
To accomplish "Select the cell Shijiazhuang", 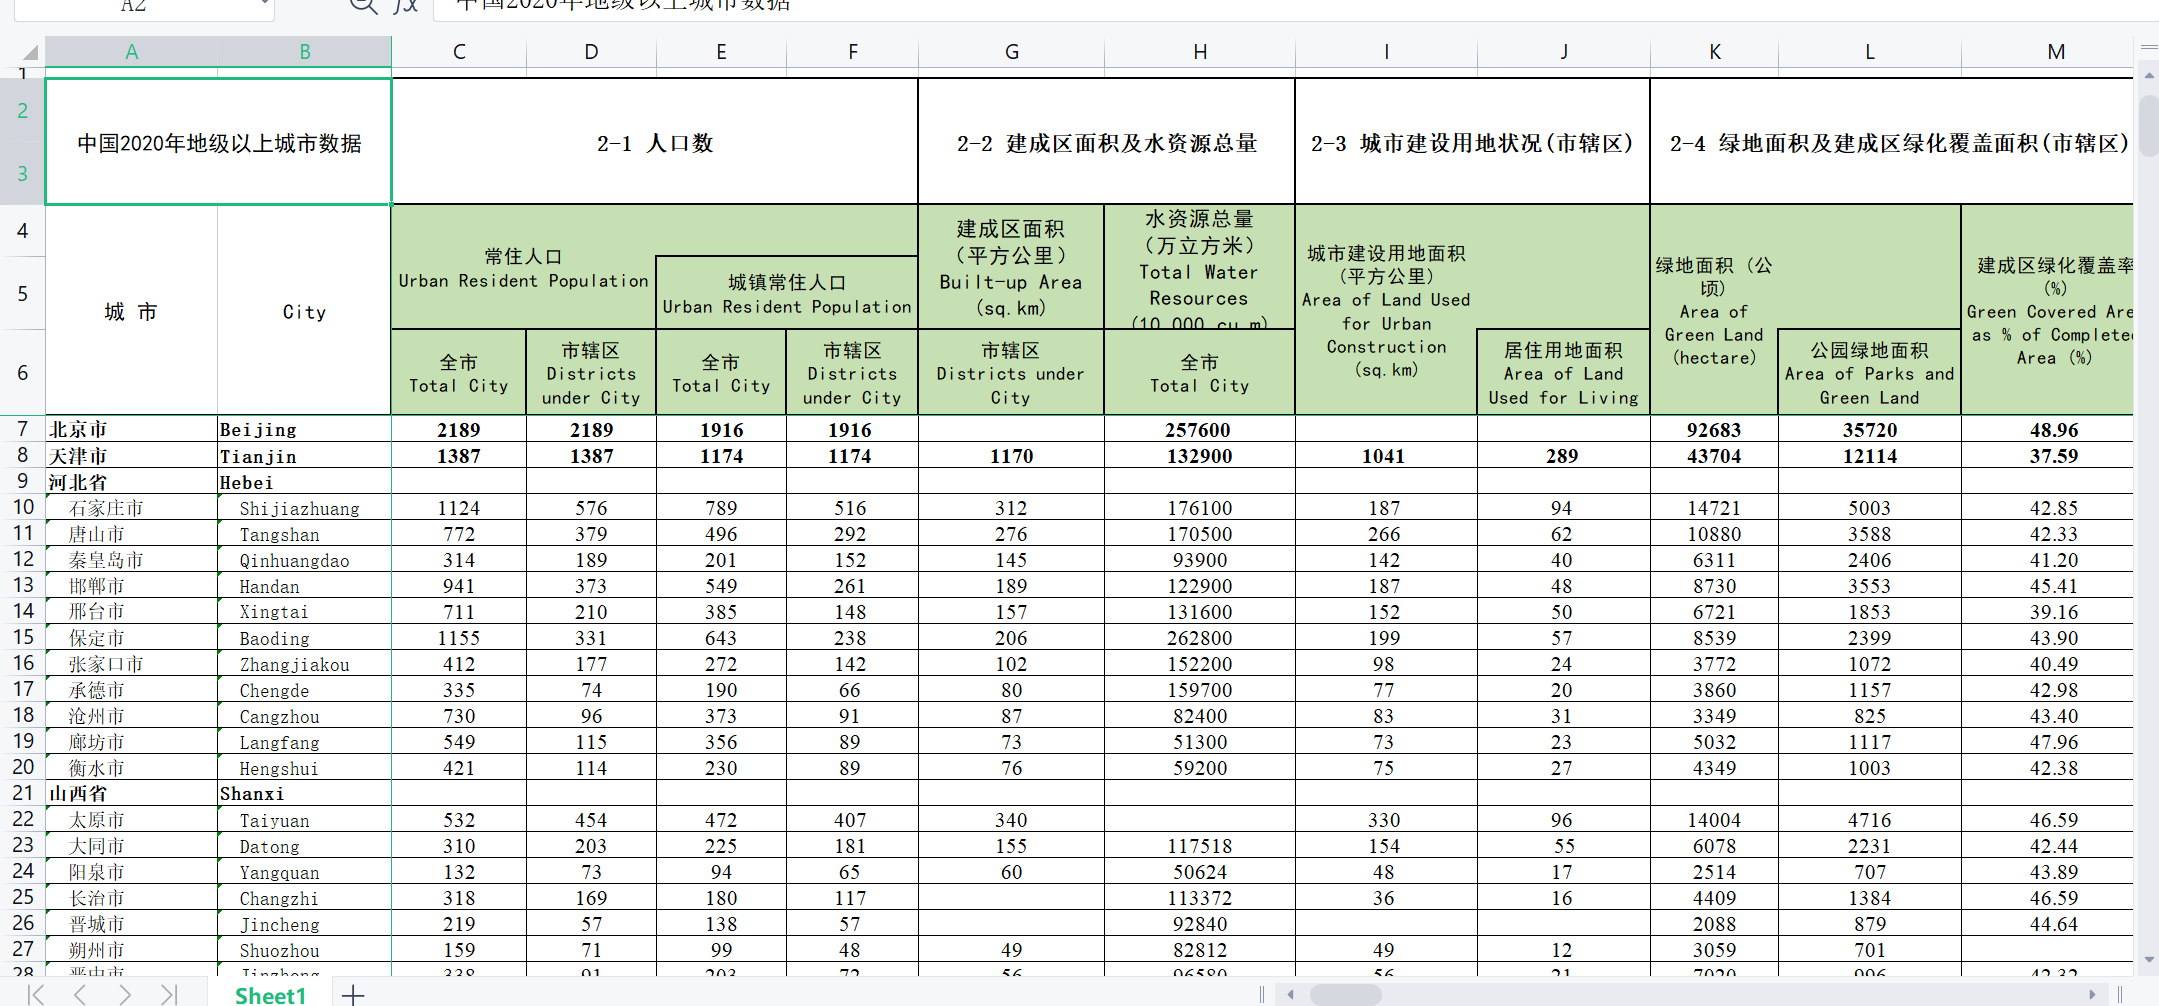I will [x=304, y=508].
